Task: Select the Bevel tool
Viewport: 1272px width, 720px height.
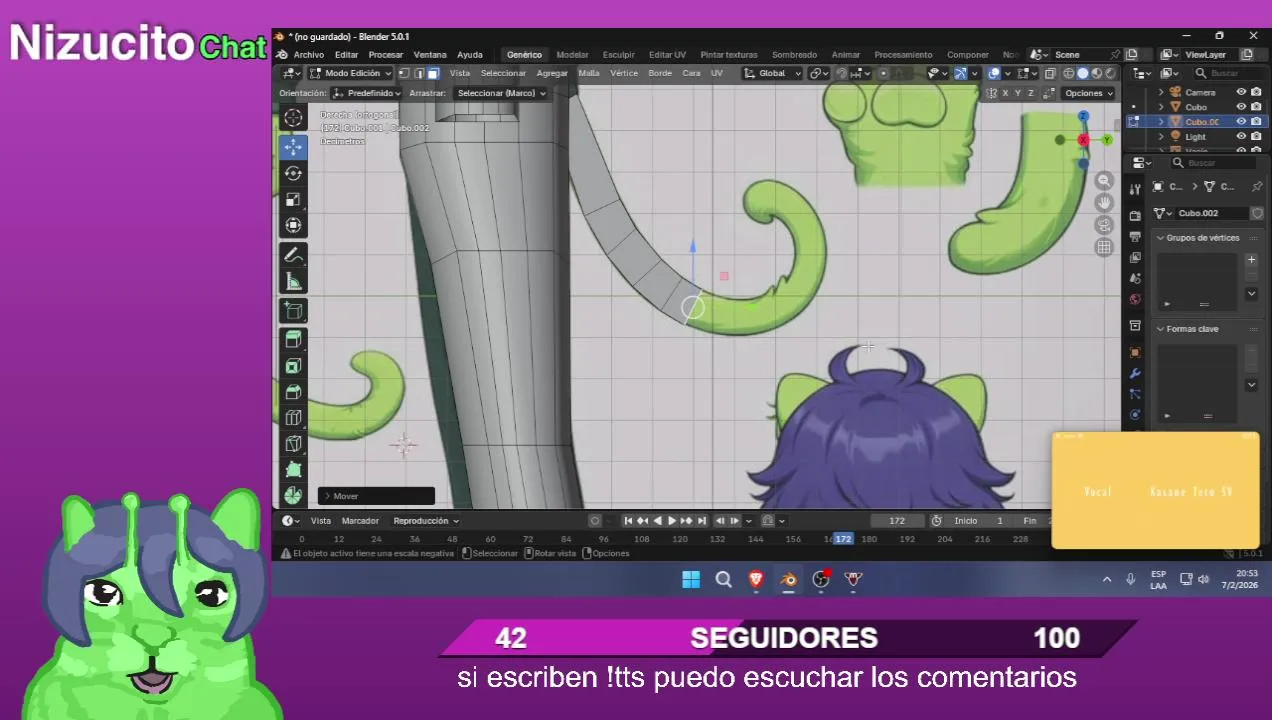Action: (x=293, y=392)
